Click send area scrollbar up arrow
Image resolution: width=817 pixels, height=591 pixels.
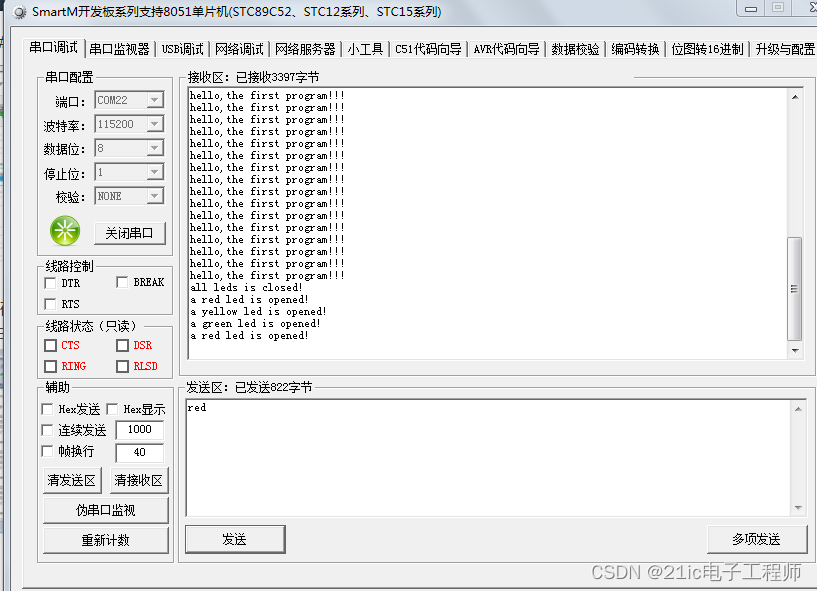point(798,409)
